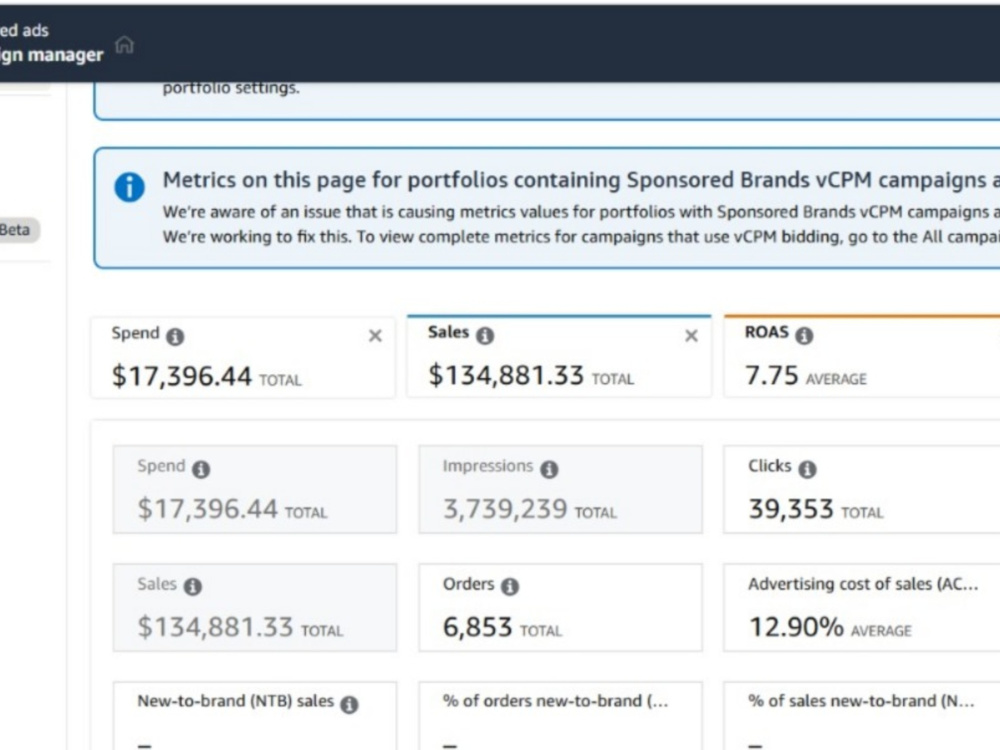Remove the top Spend metric card

[375, 335]
